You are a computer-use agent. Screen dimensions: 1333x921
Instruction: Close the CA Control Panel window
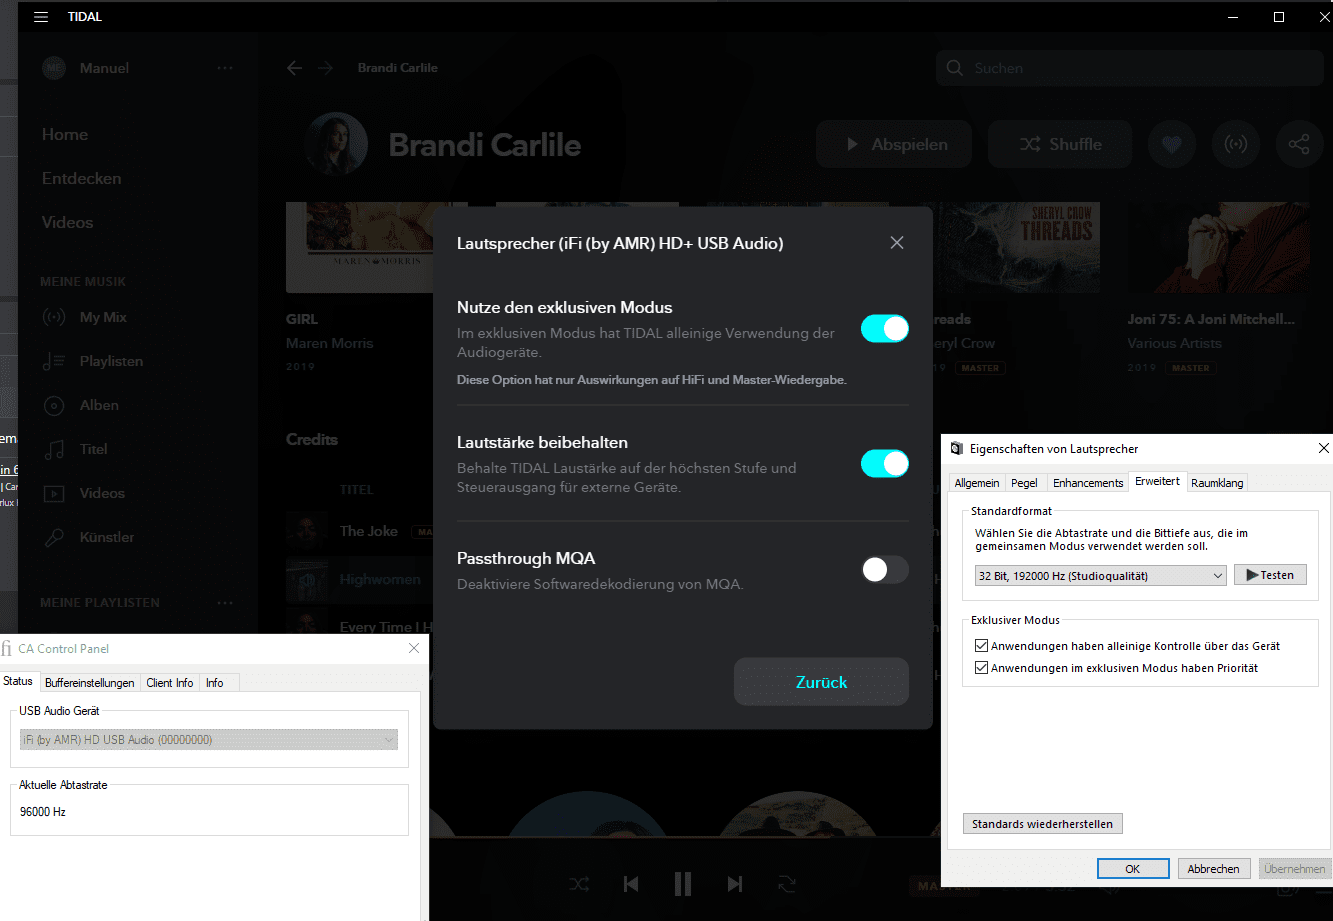tap(414, 649)
